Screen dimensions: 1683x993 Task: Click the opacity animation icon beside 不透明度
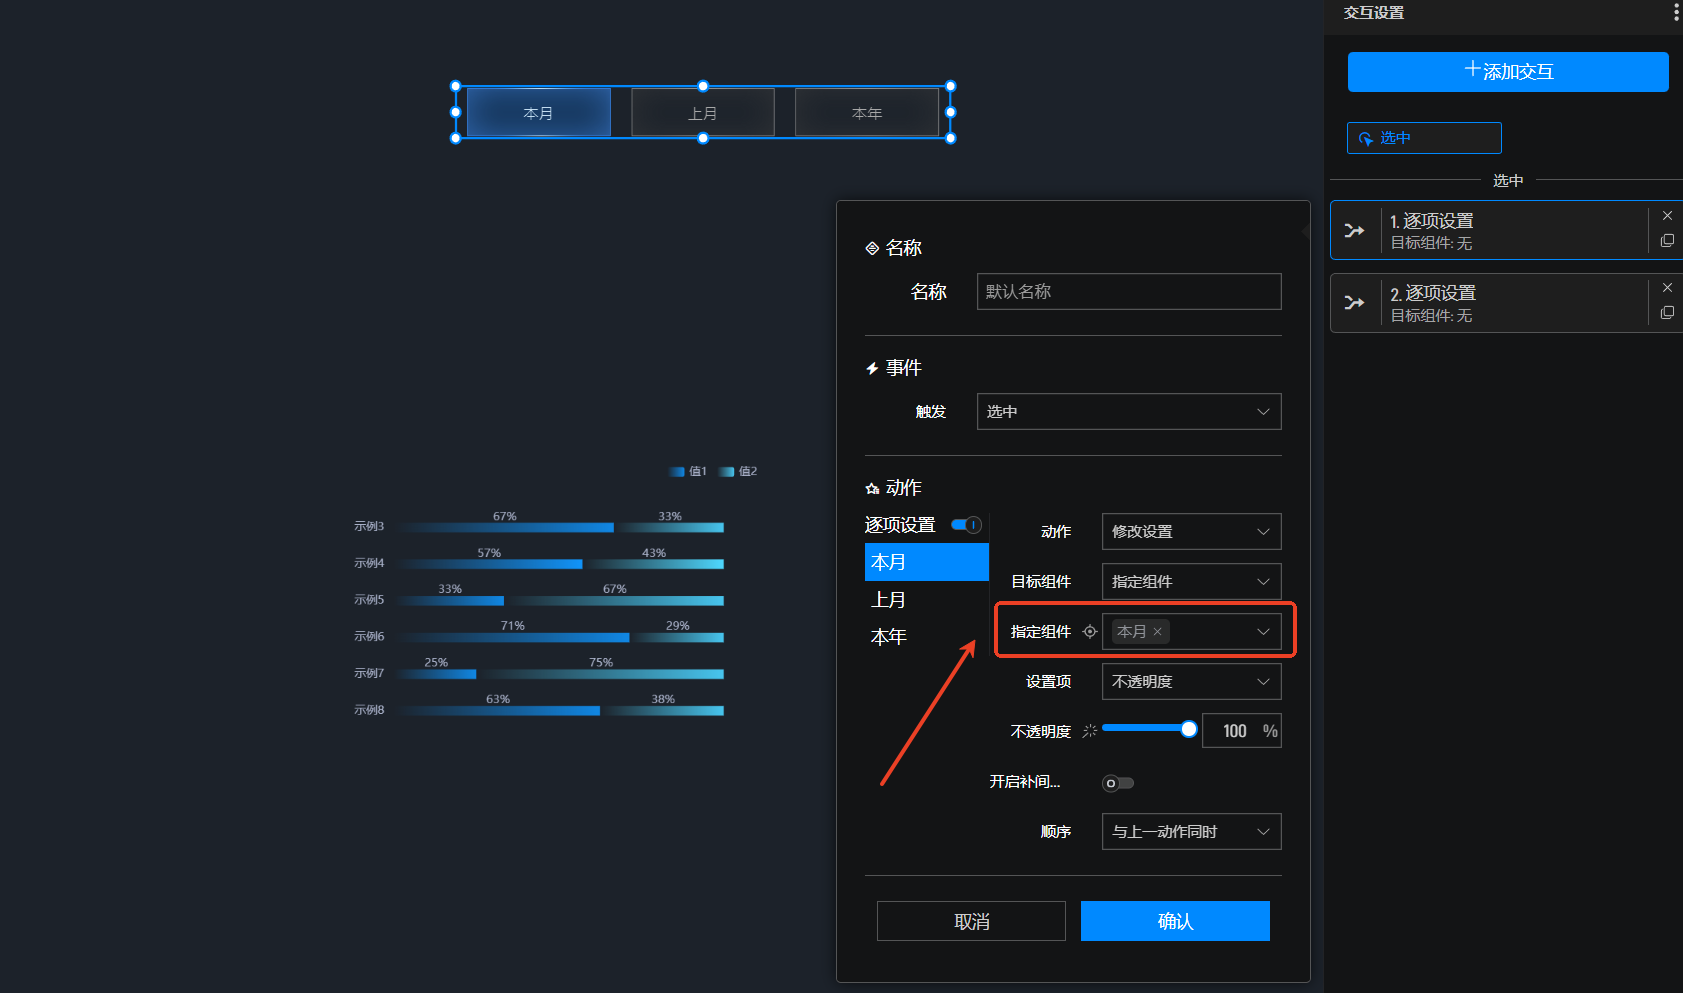[x=1090, y=732]
